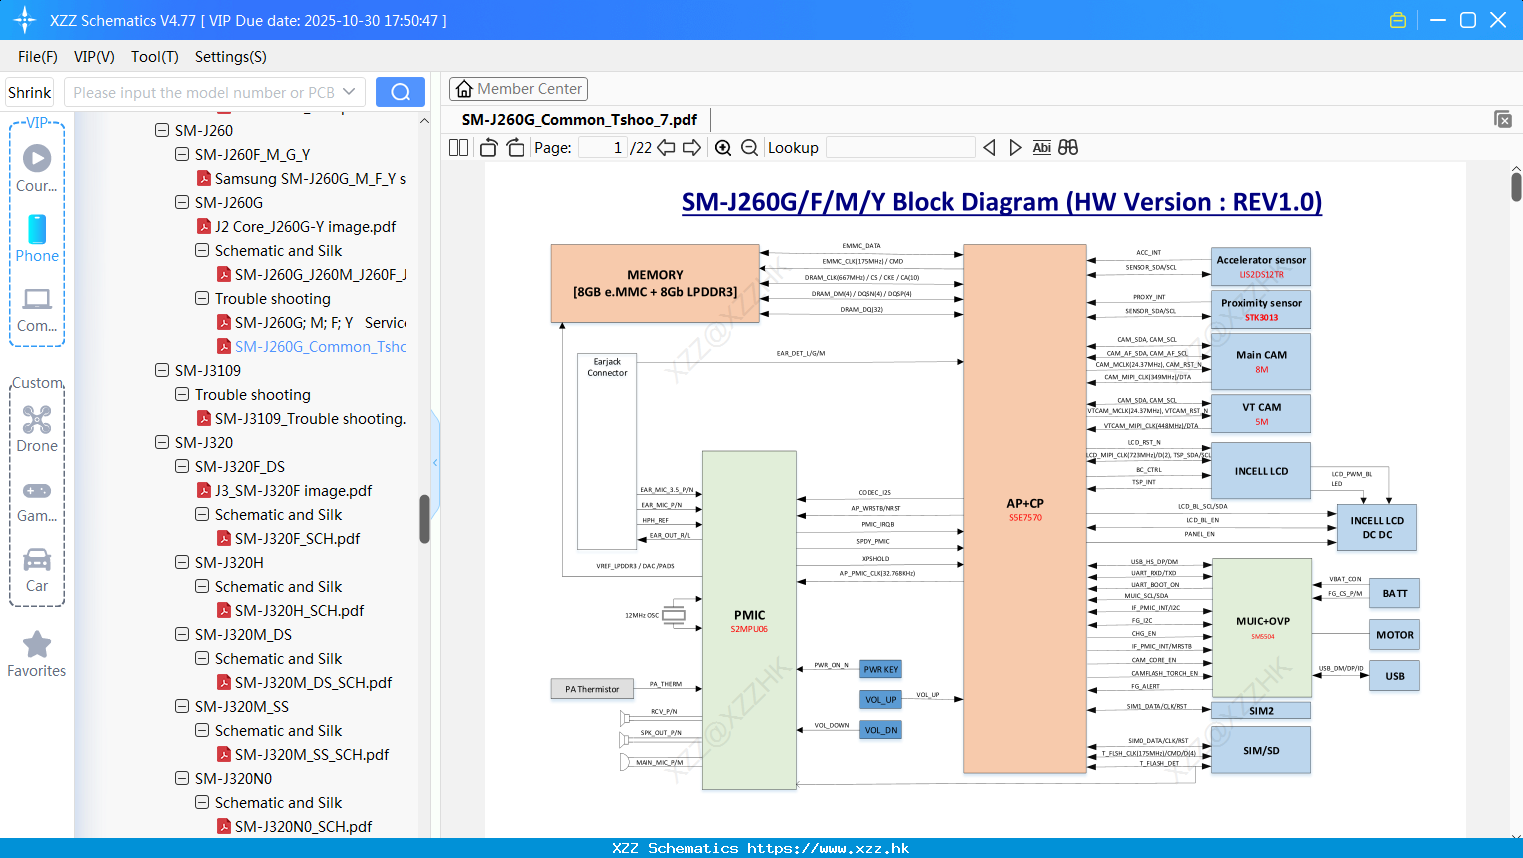Click the PDF viewer vertical scrollbar thumb
This screenshot has height=858, width=1523.
1516,186
